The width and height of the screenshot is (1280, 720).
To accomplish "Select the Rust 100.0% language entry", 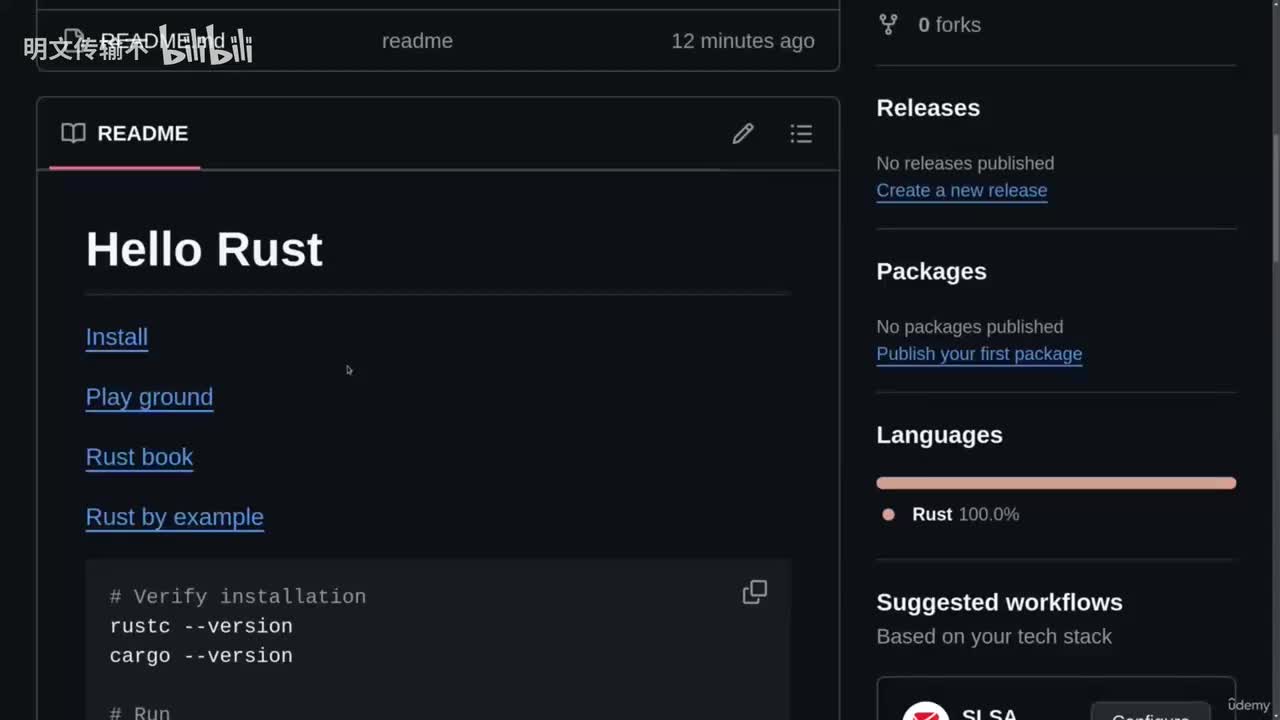I will [x=965, y=514].
